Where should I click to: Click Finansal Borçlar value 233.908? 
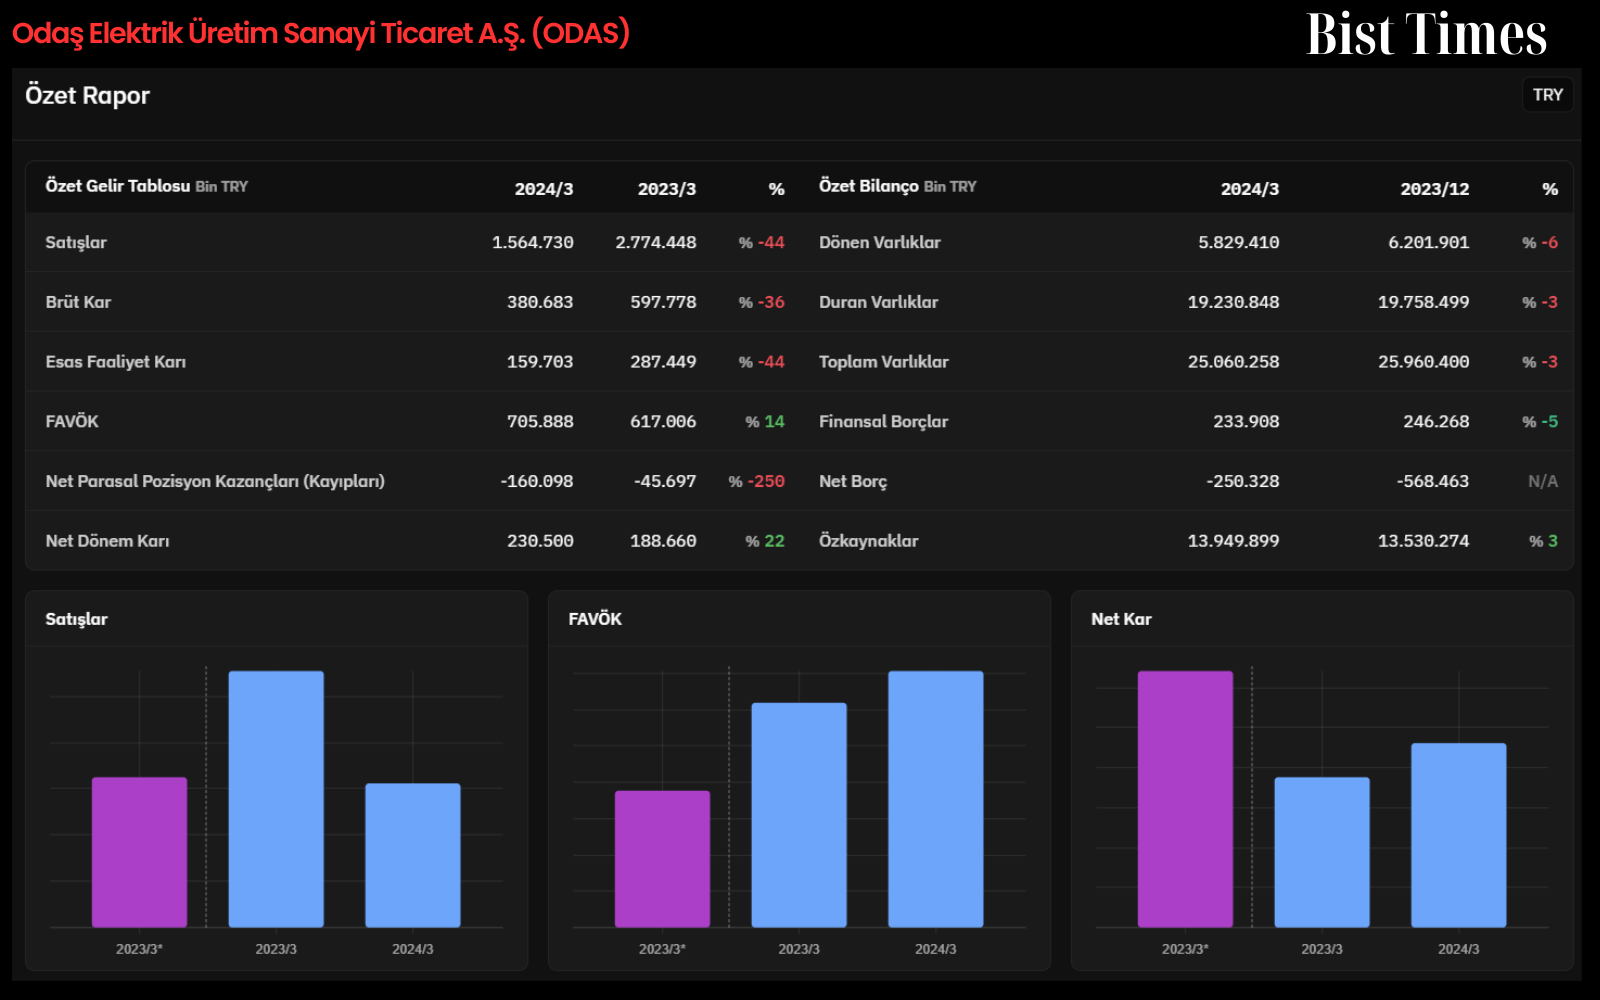click(x=1246, y=422)
